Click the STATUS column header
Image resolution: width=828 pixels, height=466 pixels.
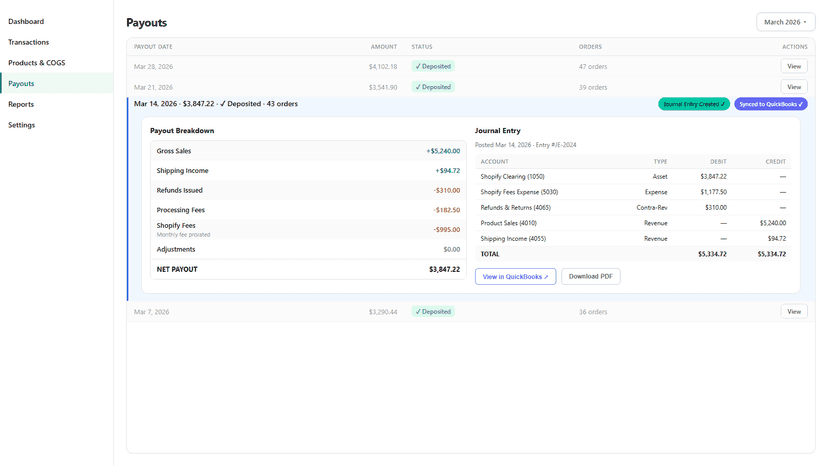coord(422,46)
